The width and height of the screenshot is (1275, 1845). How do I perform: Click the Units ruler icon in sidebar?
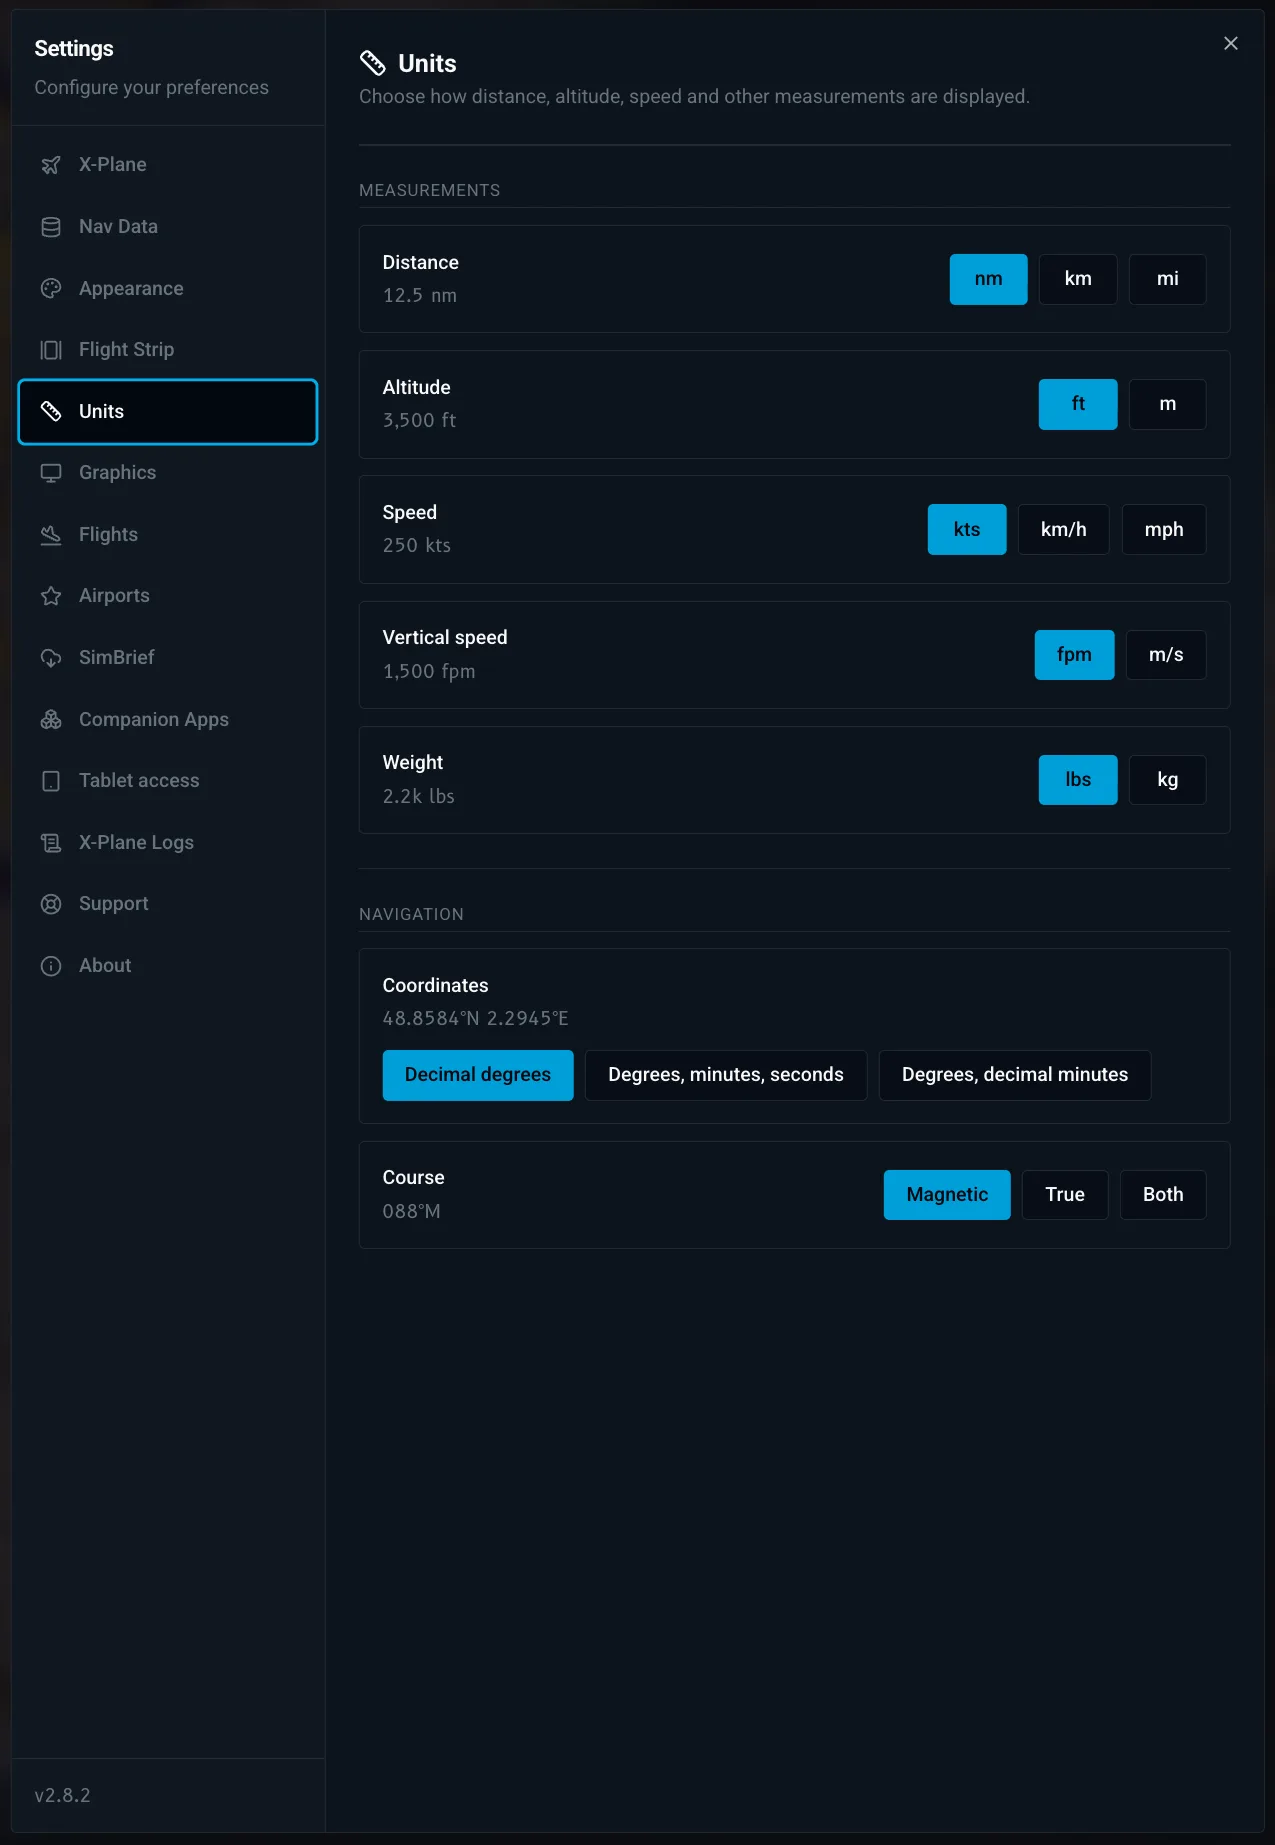point(51,411)
